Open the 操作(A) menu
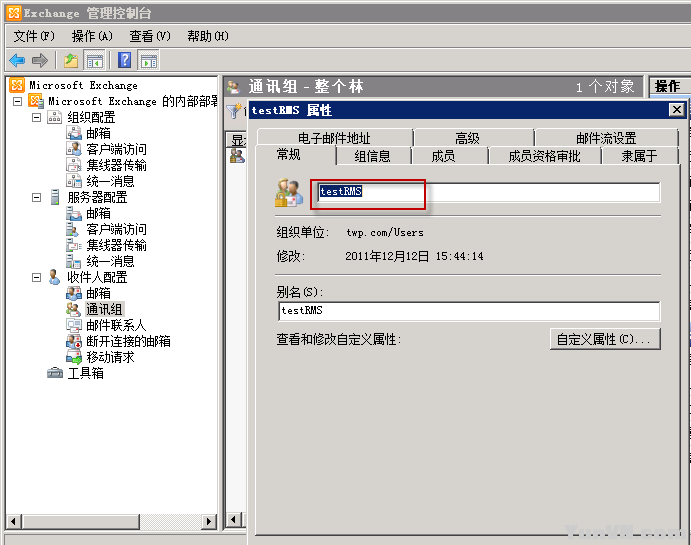691x545 pixels. [92, 36]
